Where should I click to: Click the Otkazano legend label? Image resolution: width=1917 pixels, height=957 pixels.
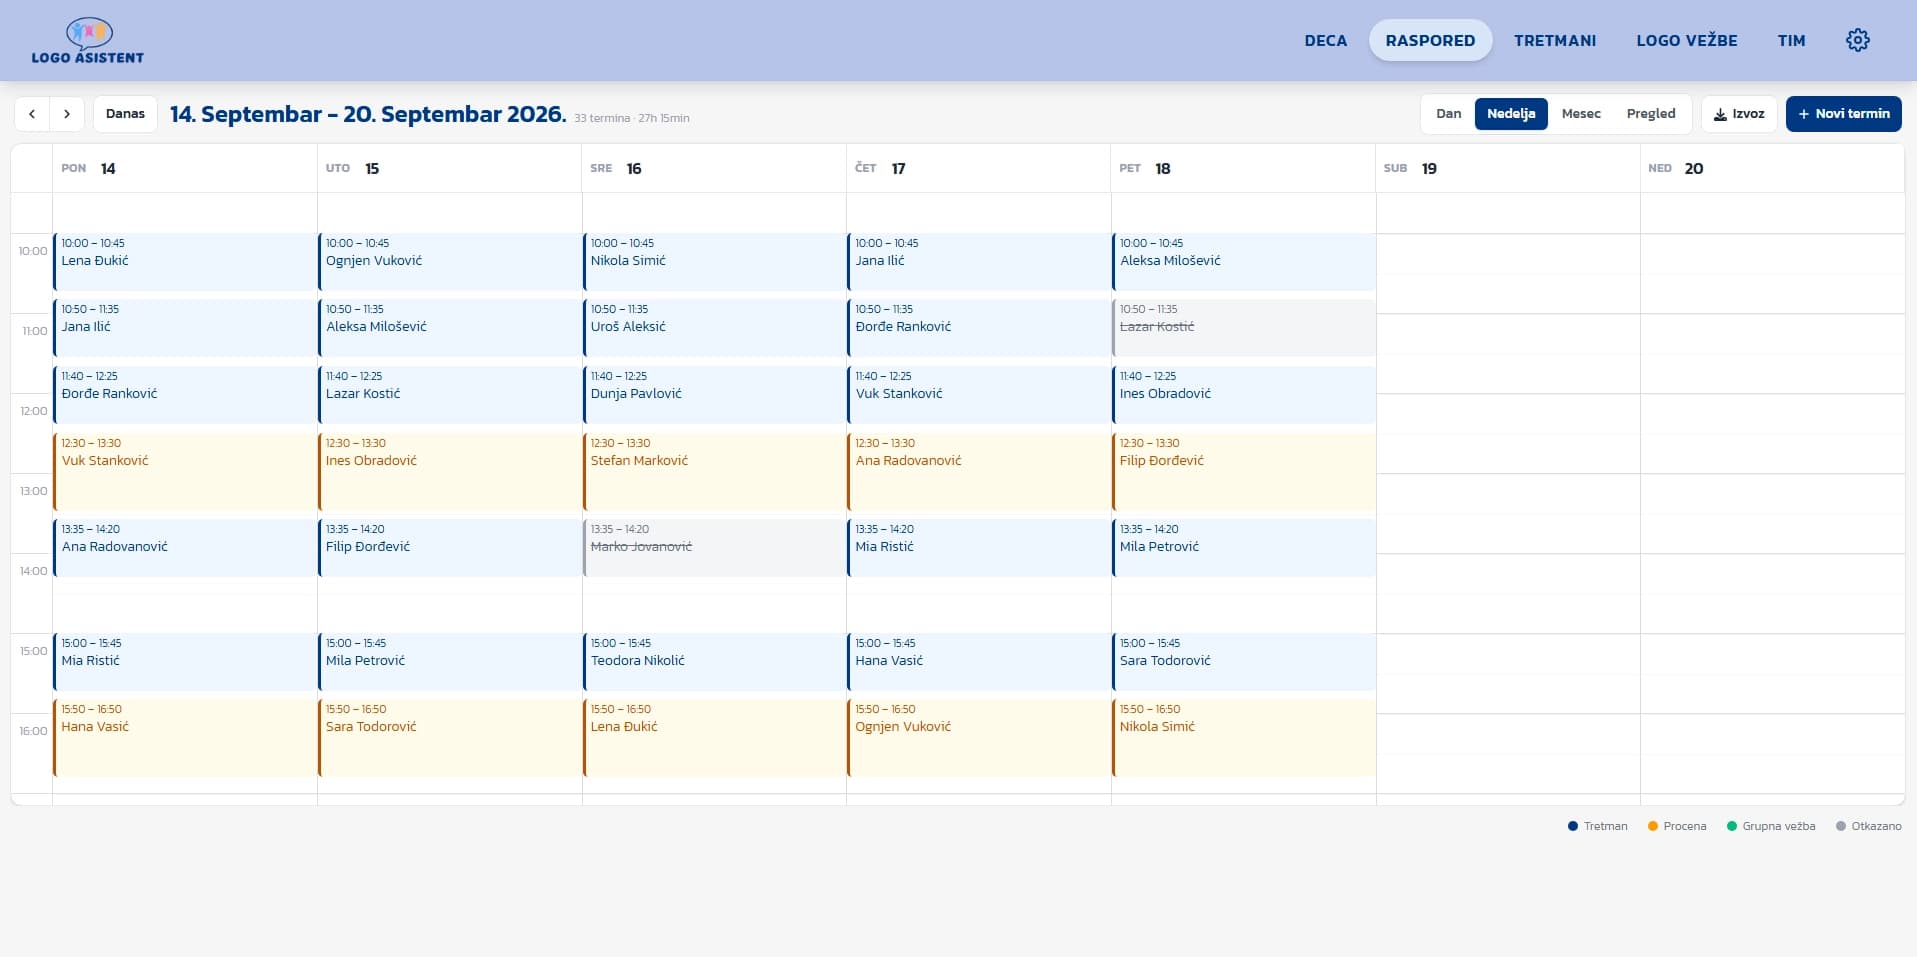click(1876, 826)
